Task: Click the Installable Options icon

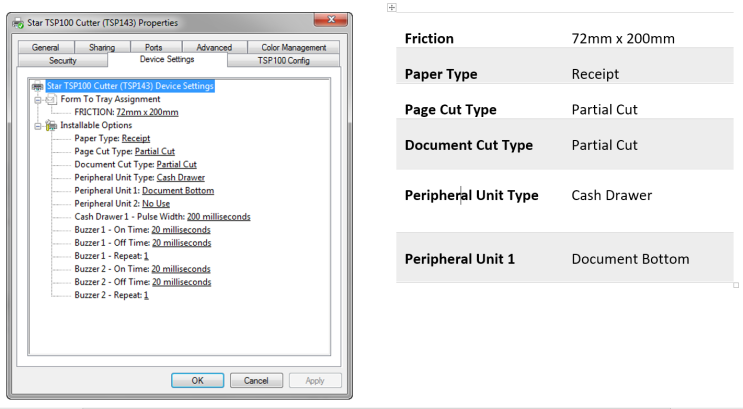Action: pos(52,126)
